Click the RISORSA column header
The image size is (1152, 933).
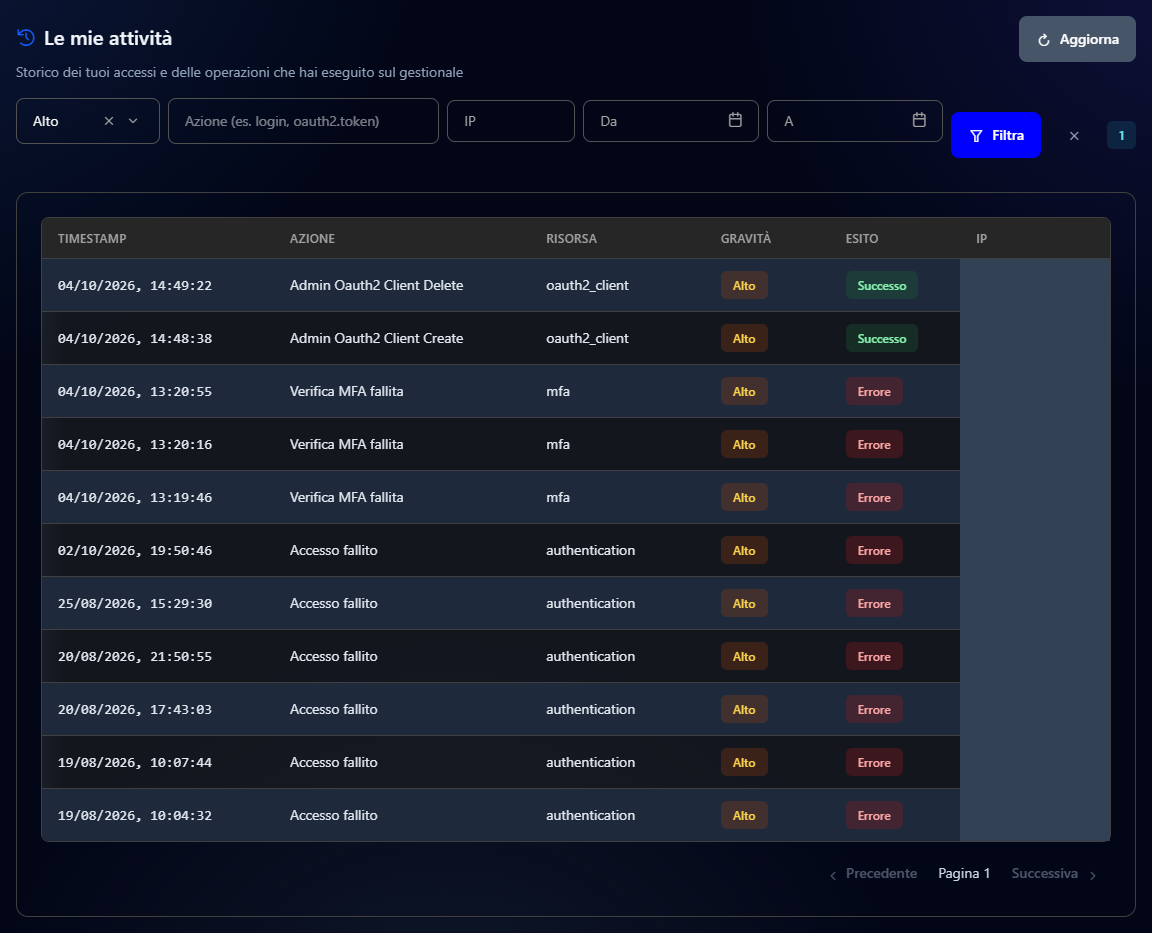click(571, 239)
